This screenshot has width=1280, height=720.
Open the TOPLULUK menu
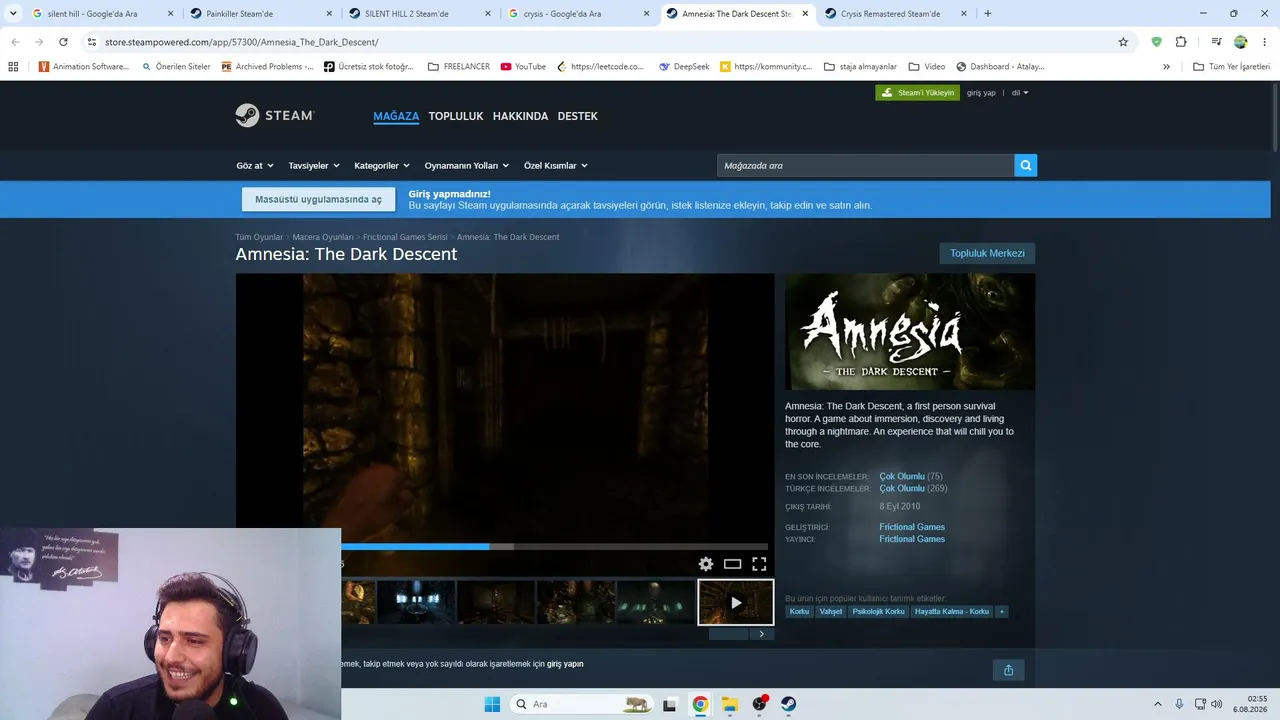(456, 116)
